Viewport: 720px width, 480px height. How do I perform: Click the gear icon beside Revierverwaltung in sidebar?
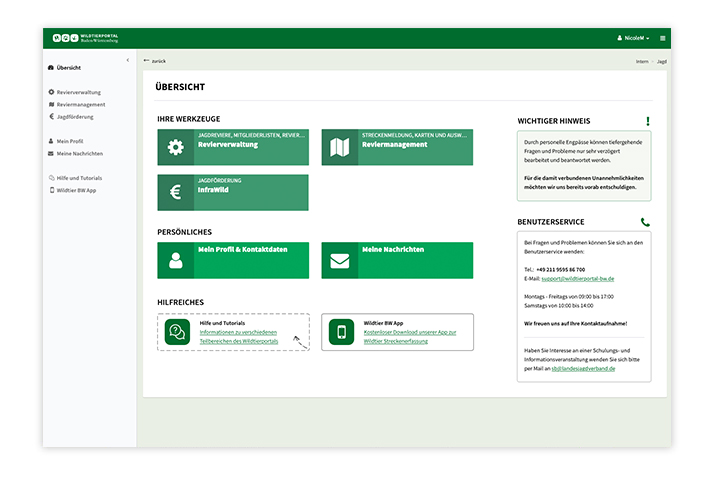51,92
